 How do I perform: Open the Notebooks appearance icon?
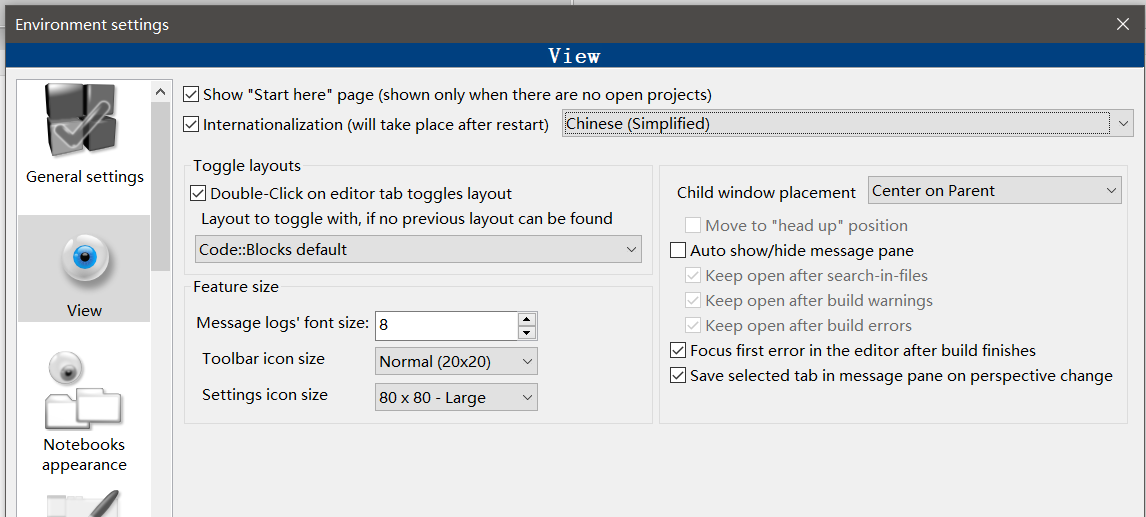pyautogui.click(x=84, y=392)
